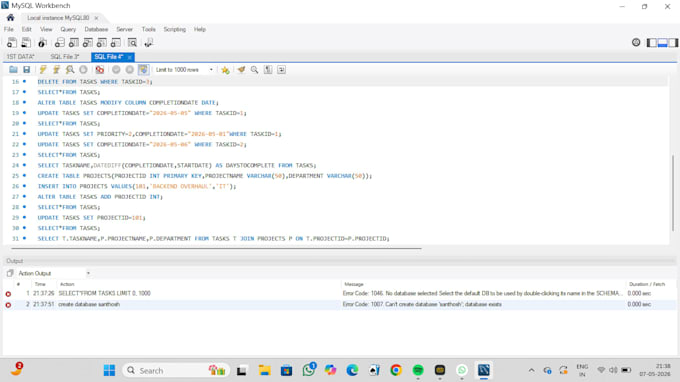Open the Scripting menu

[x=175, y=29]
